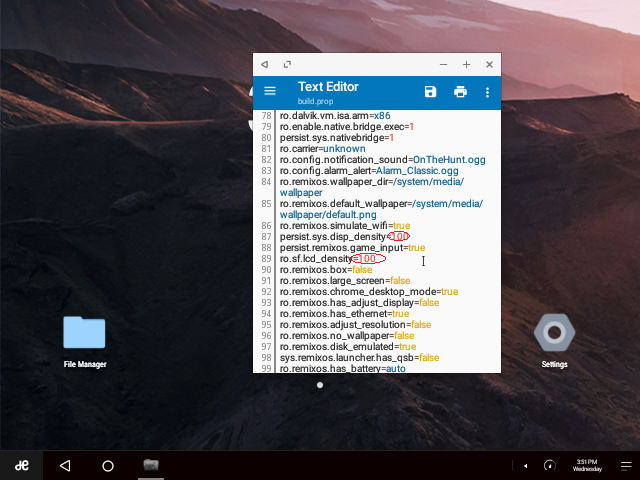Open the Text Editor hamburger menu
The image size is (640, 480).
point(269,92)
